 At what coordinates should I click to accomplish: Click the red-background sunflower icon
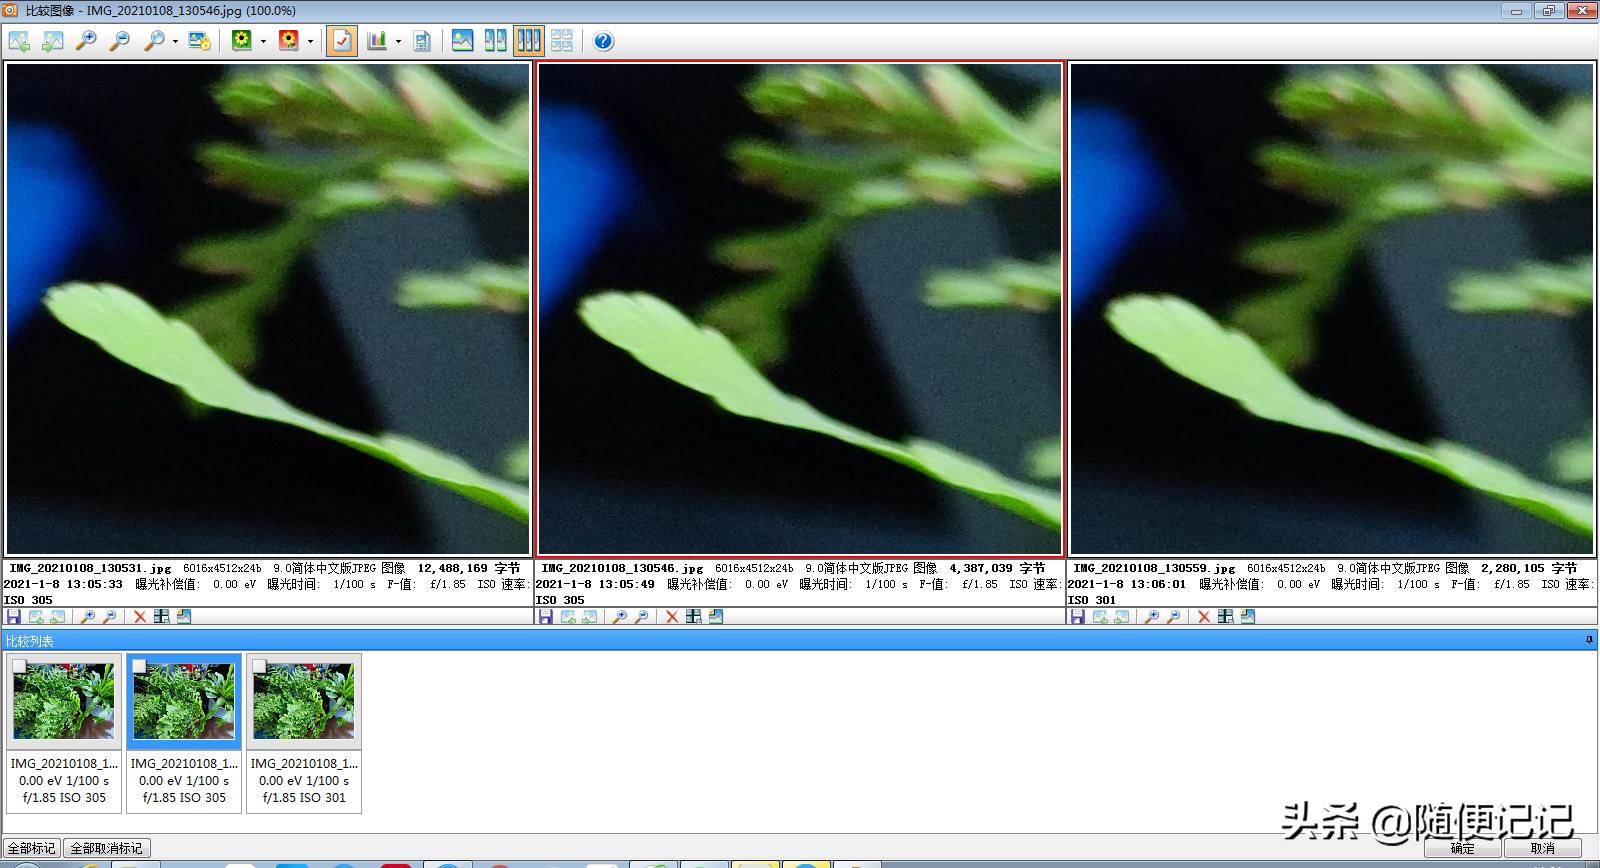(x=288, y=41)
